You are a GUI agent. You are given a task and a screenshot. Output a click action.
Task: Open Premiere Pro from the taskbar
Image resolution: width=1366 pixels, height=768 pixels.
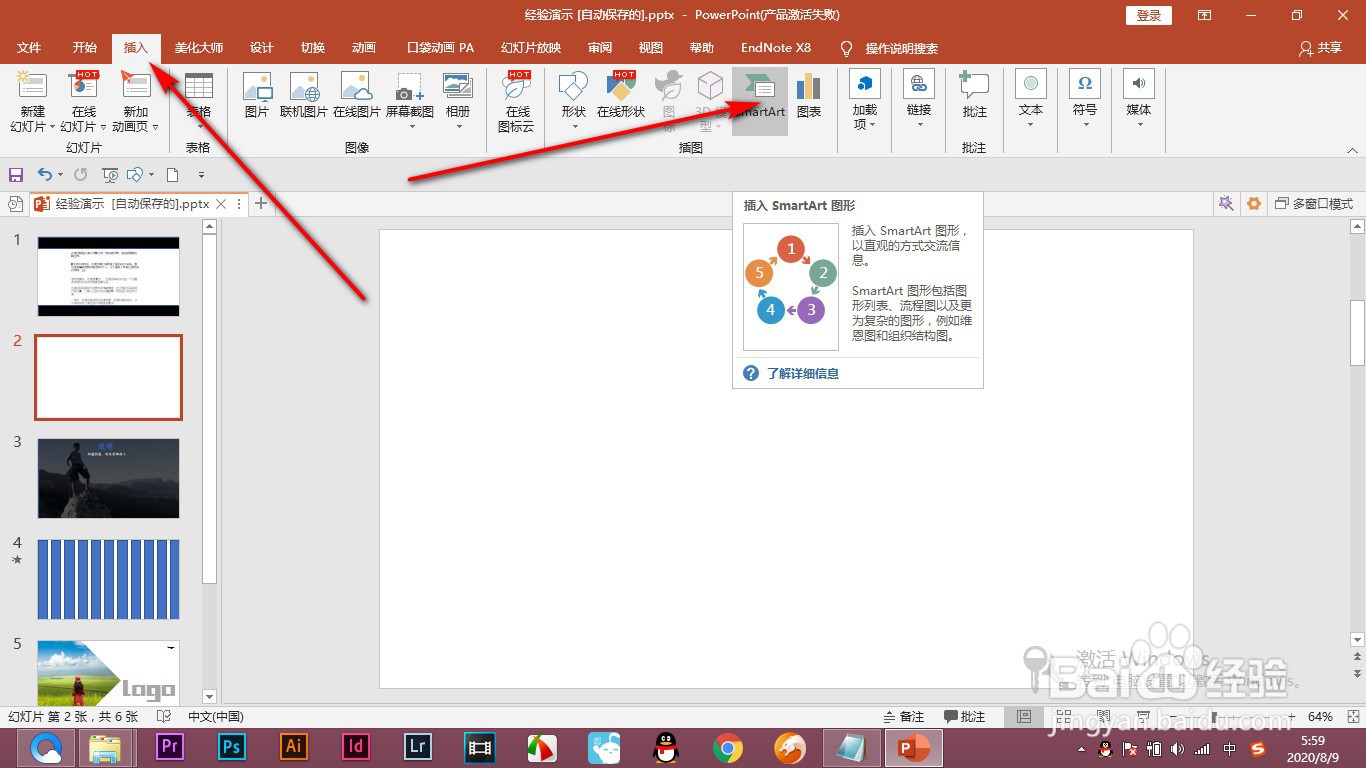[170, 747]
